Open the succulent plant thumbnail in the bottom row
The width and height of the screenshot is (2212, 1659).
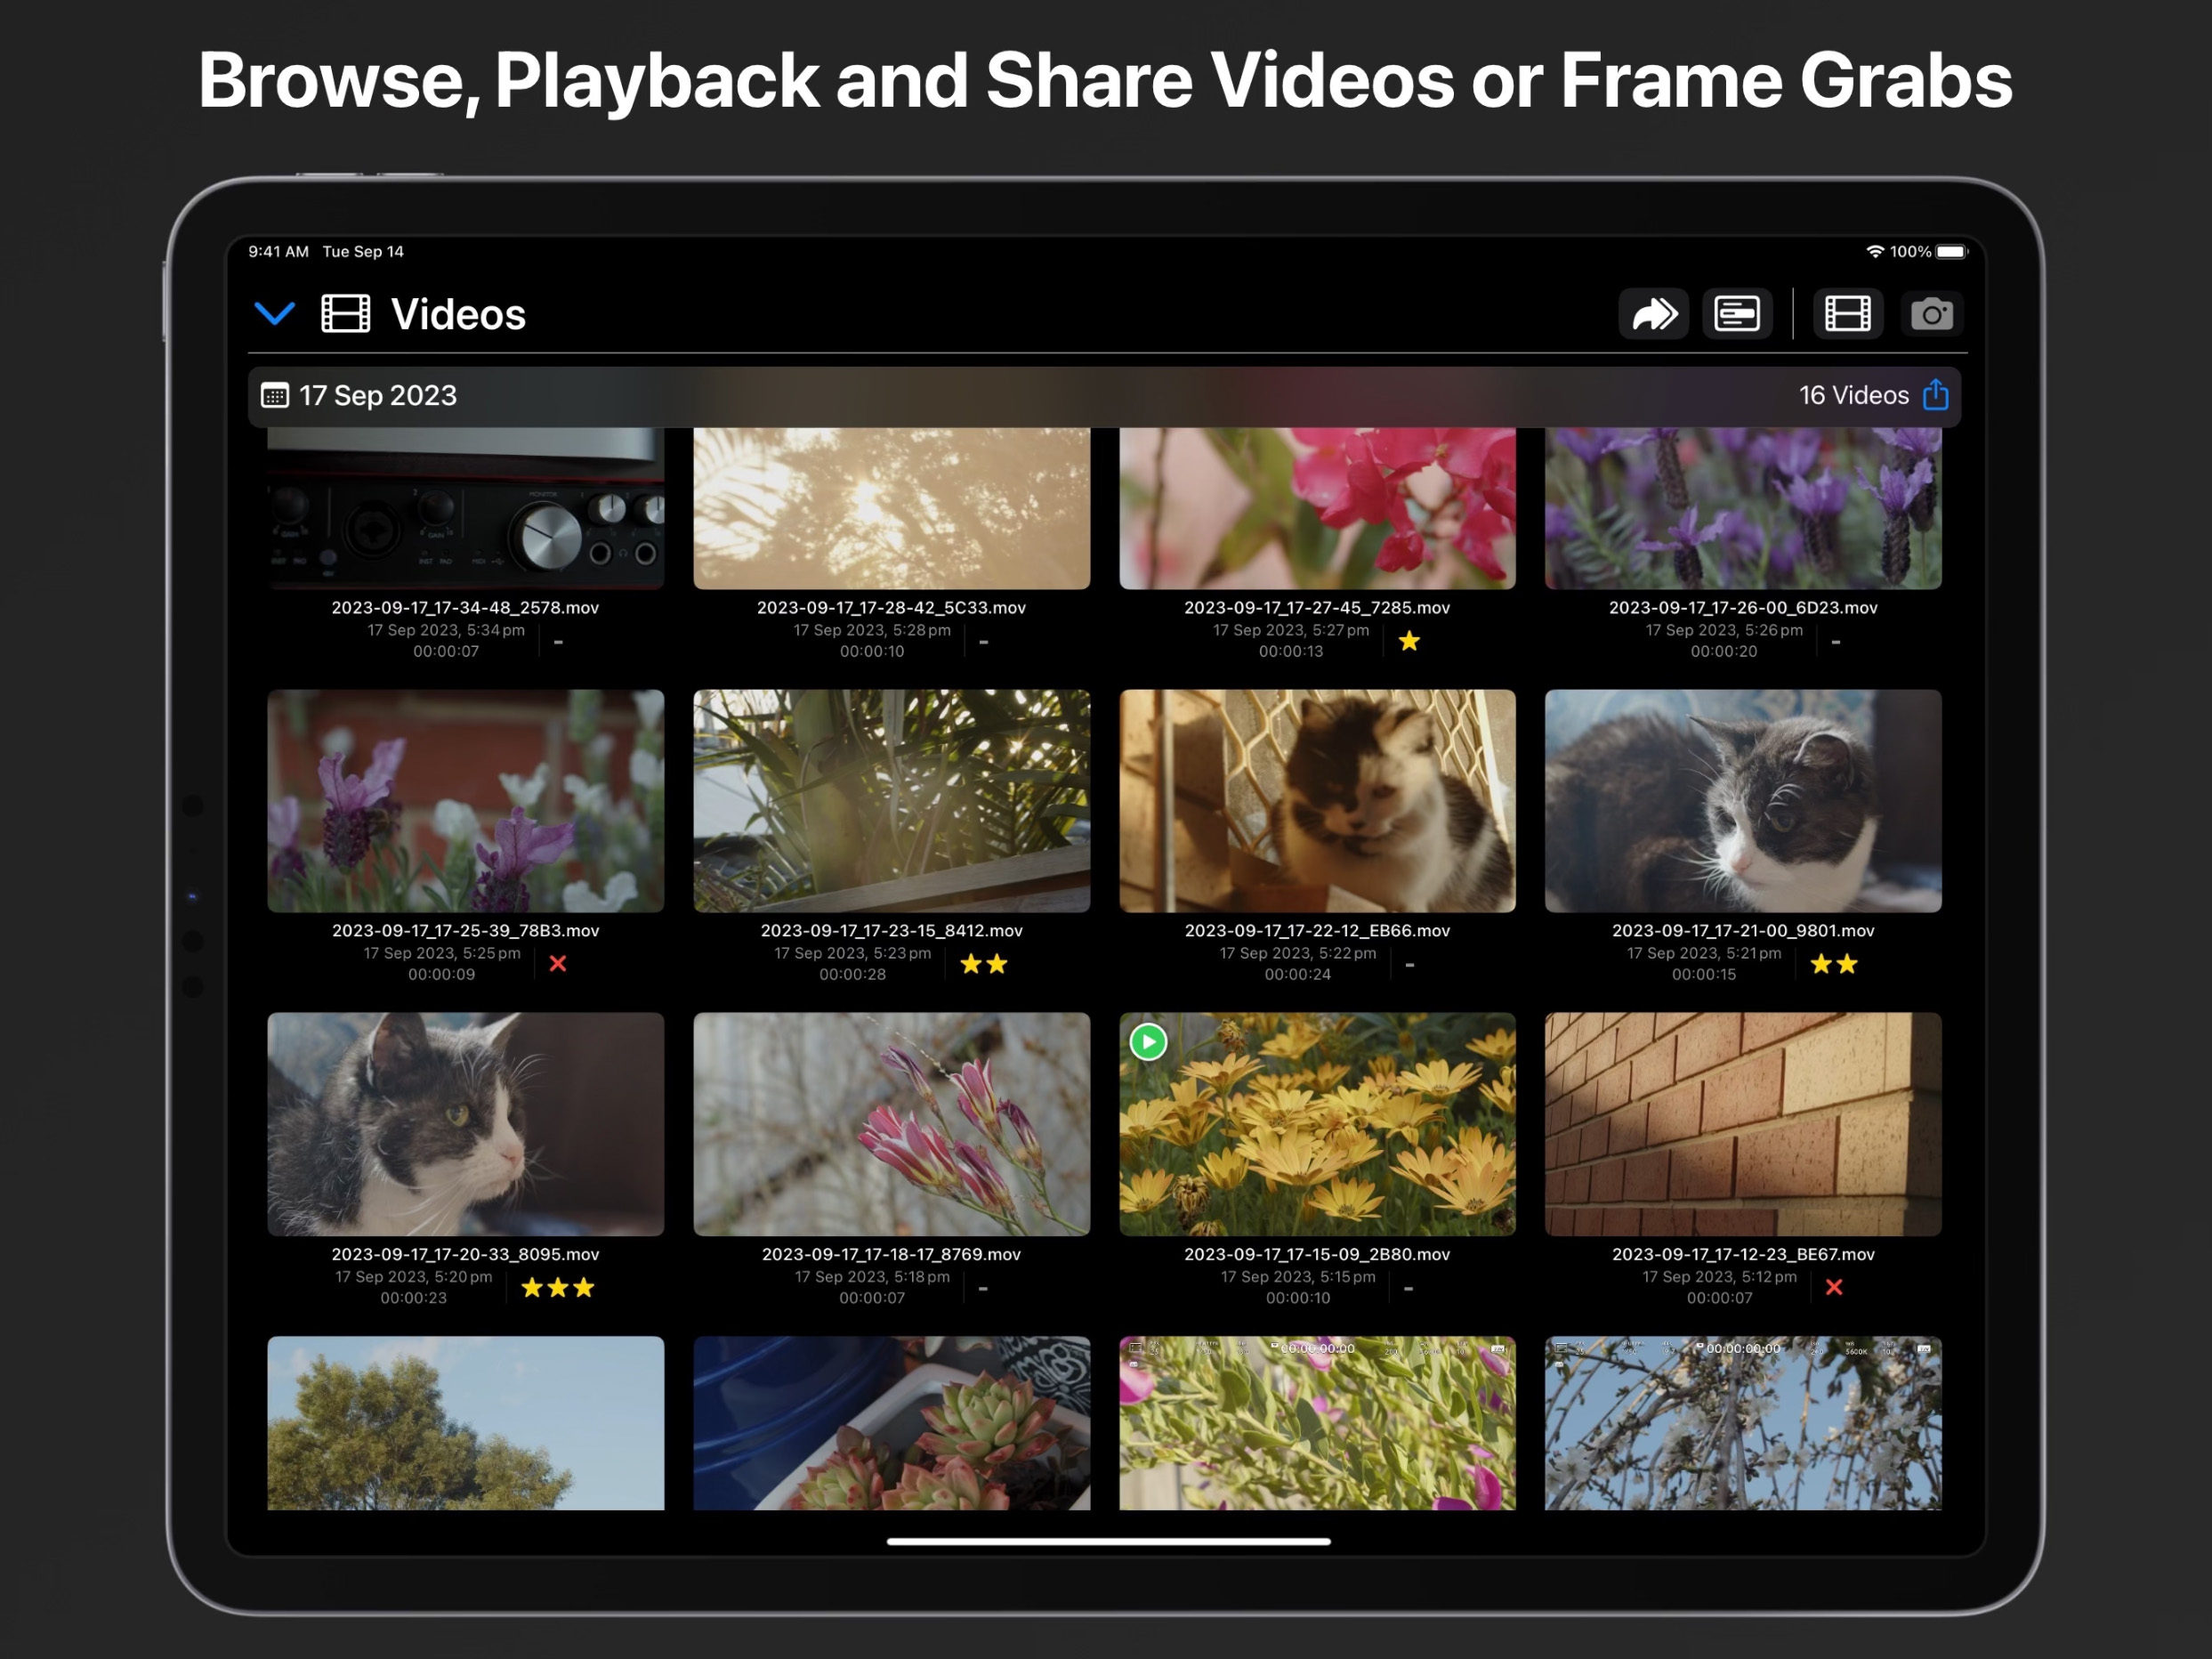tap(892, 1423)
